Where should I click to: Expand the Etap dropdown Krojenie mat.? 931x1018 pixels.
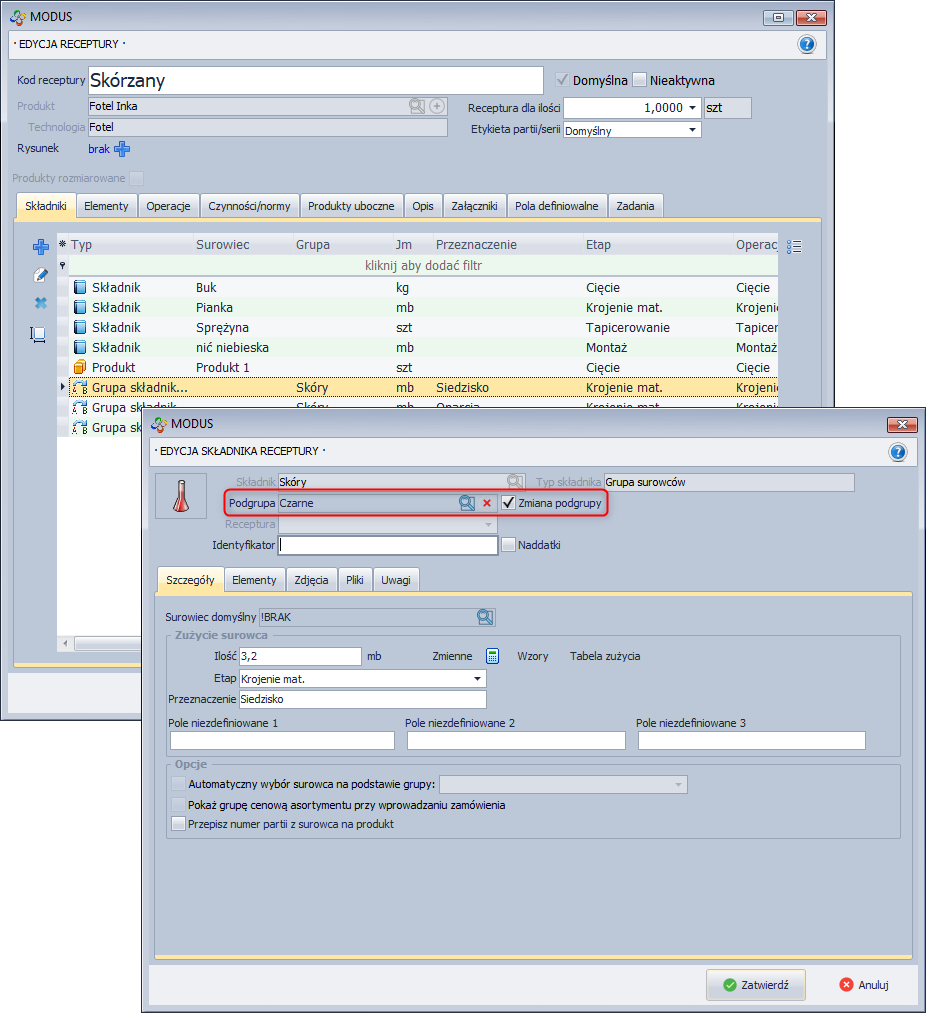[477, 678]
